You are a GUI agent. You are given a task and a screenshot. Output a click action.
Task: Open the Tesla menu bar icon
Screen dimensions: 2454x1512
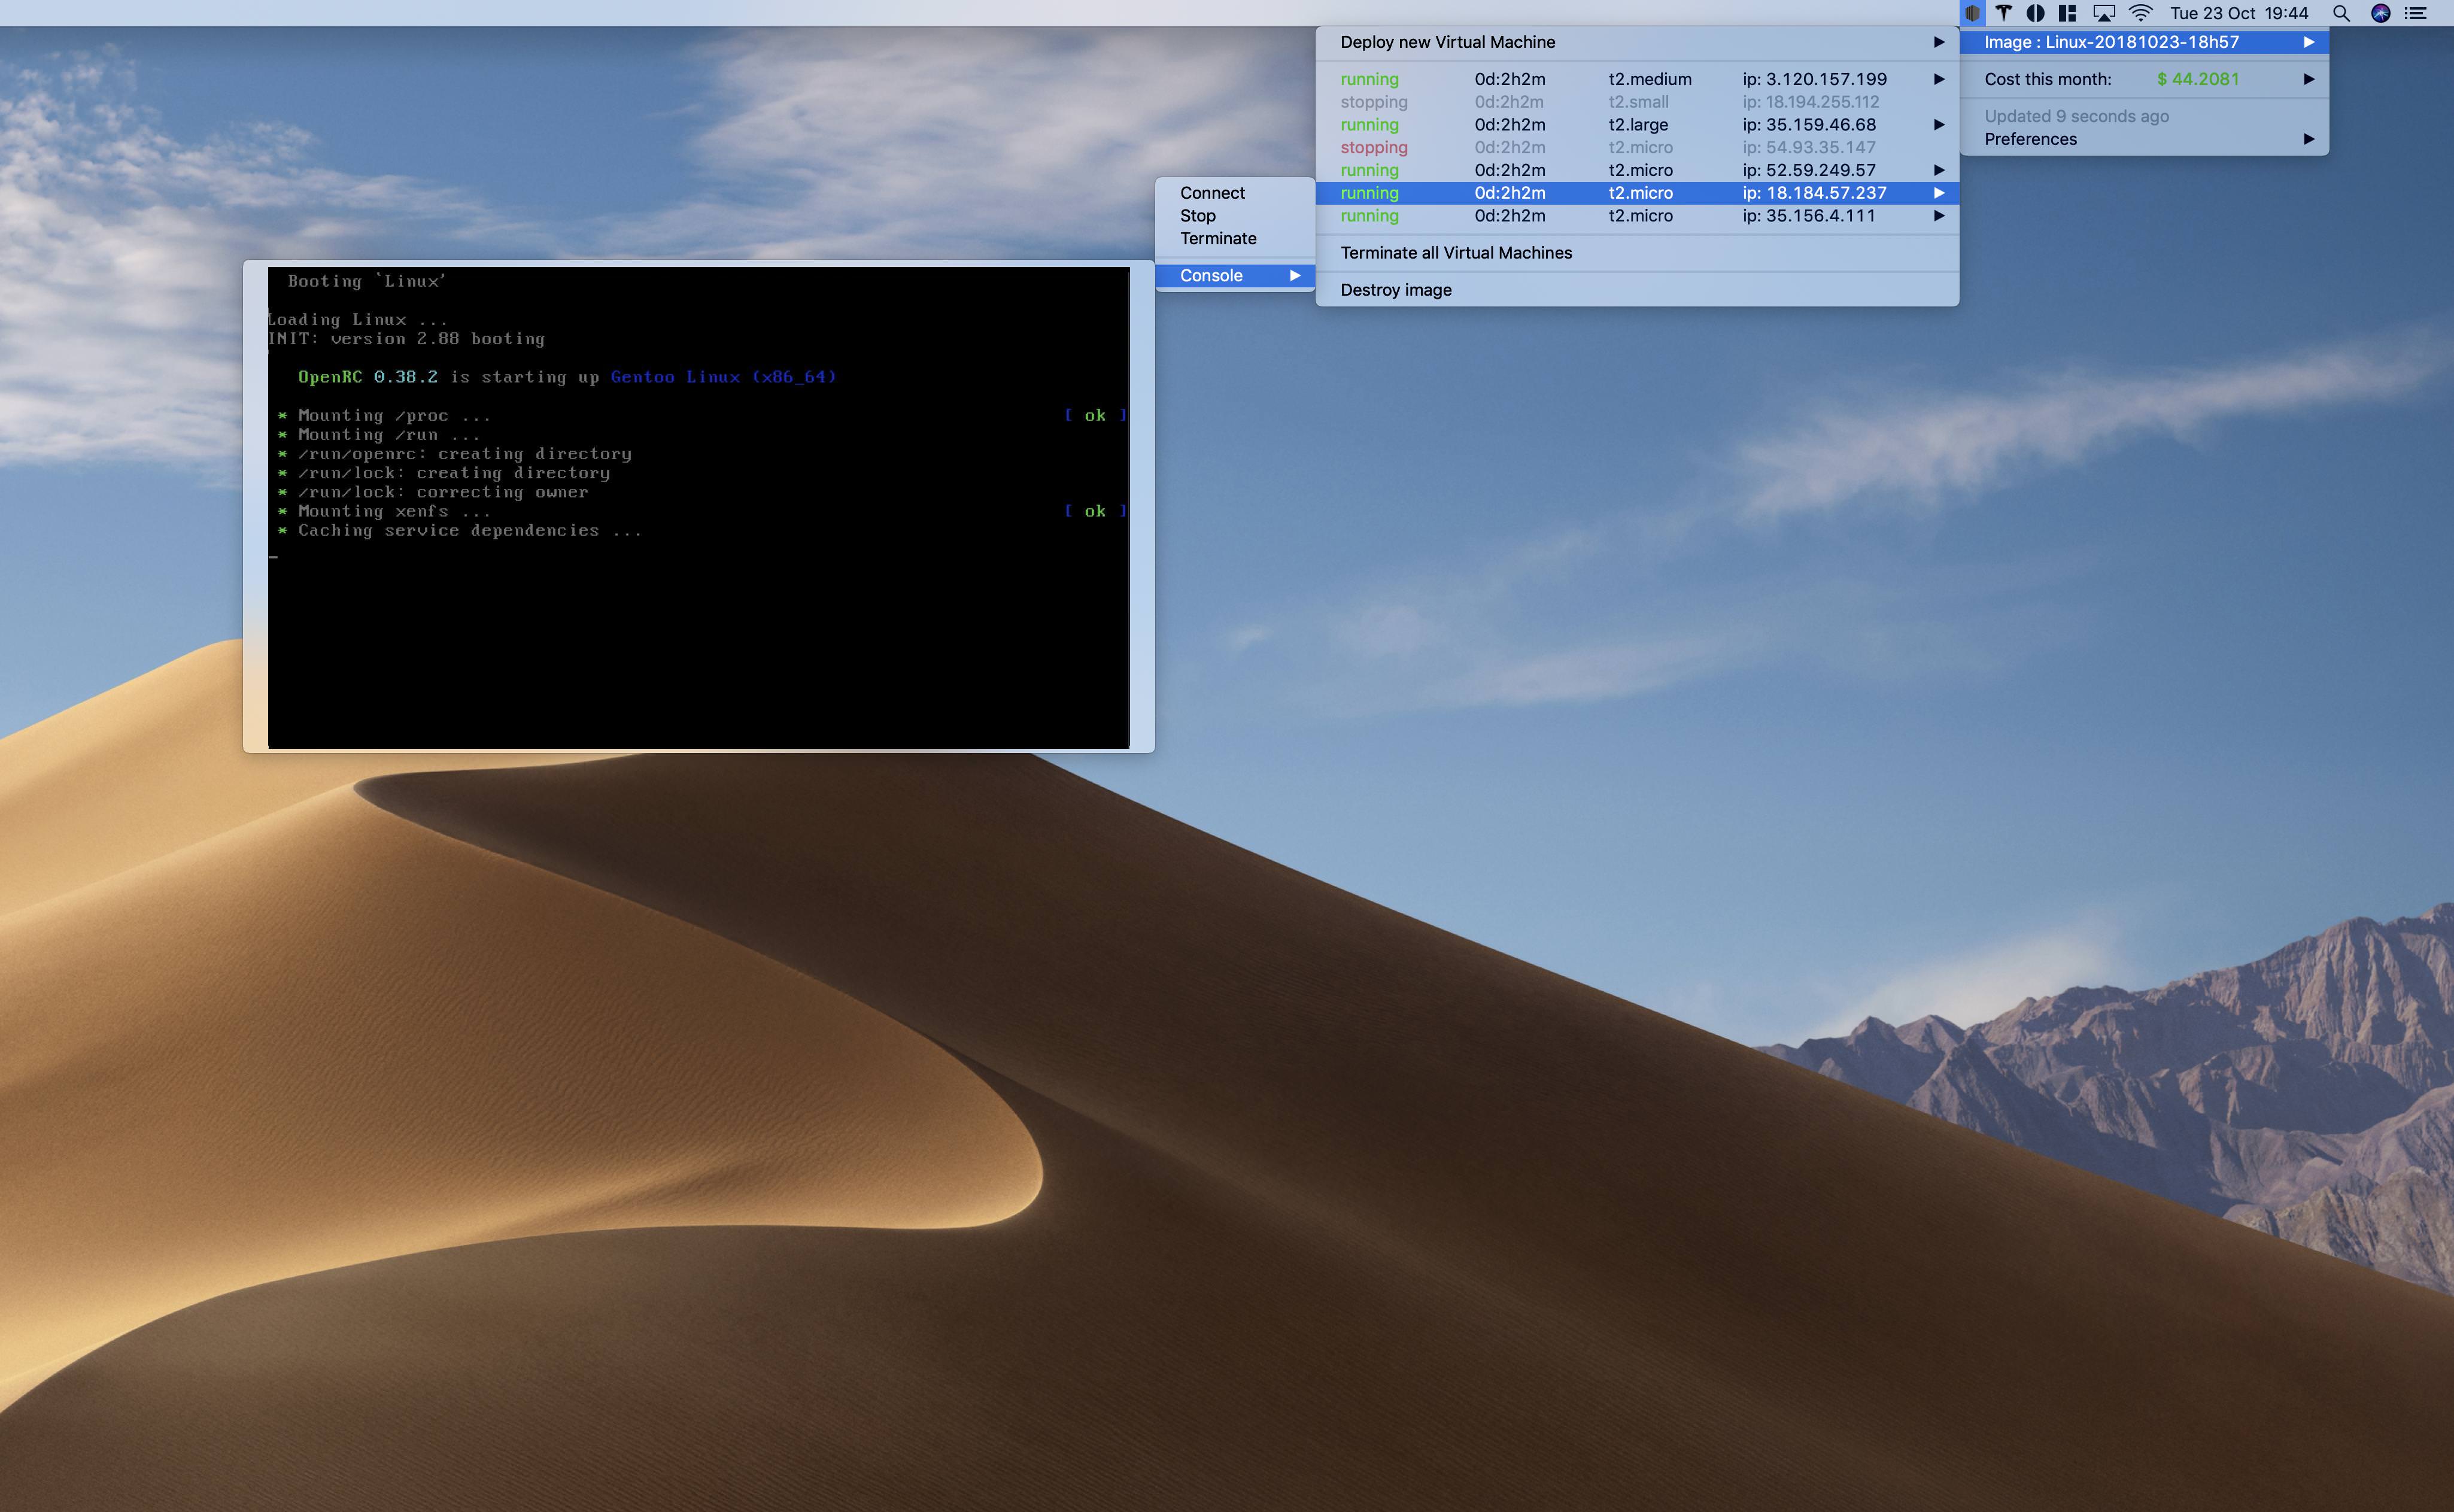[x=2003, y=13]
